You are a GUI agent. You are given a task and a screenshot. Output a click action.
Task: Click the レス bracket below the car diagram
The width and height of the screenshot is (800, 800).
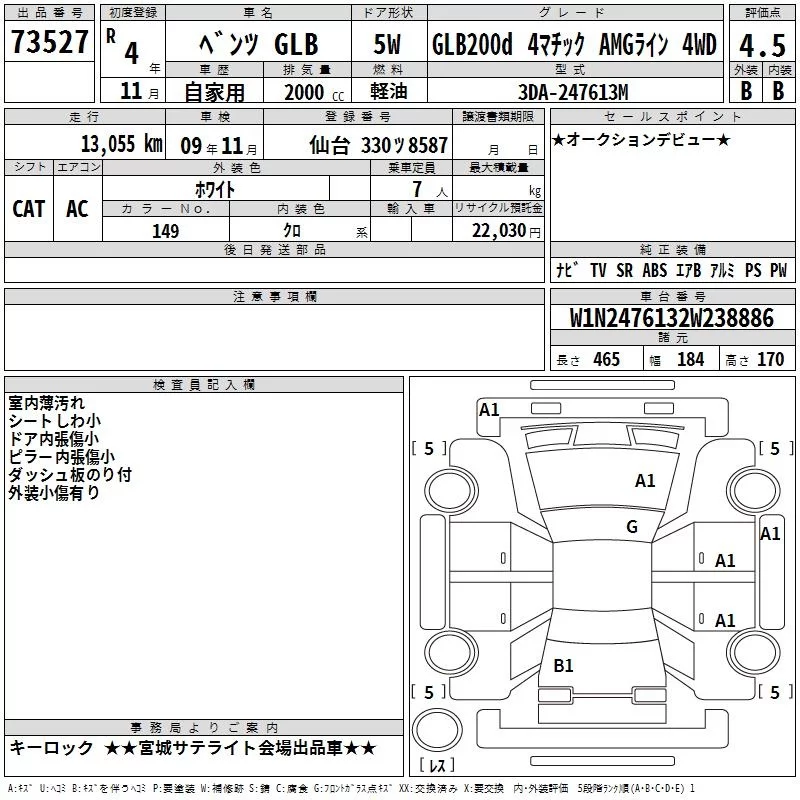(436, 767)
